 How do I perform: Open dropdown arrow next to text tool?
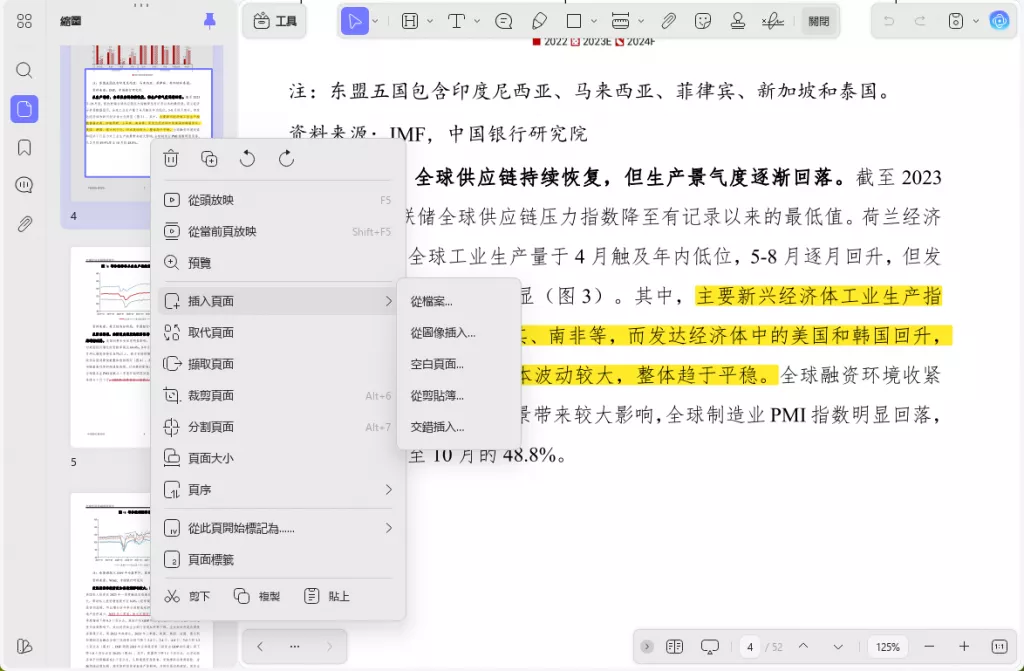point(477,21)
